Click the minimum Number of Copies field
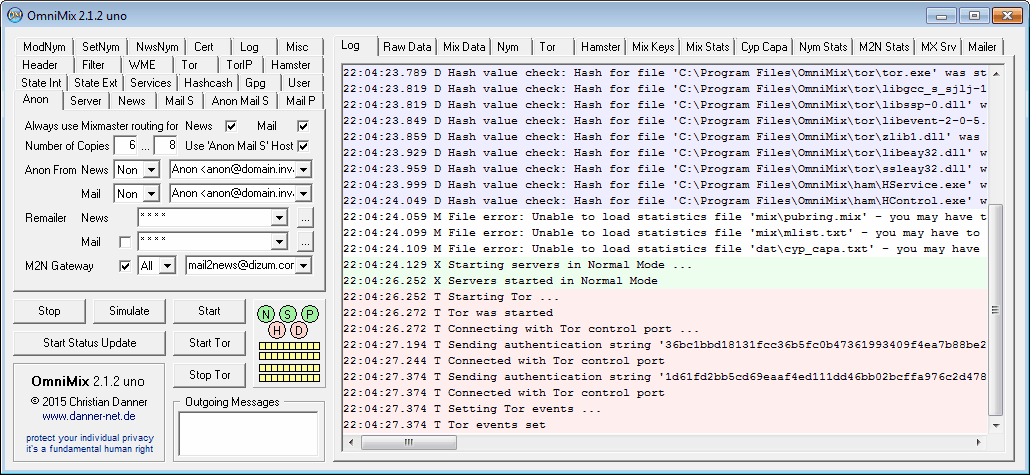Screen dimensions: 1030x475 [125, 145]
